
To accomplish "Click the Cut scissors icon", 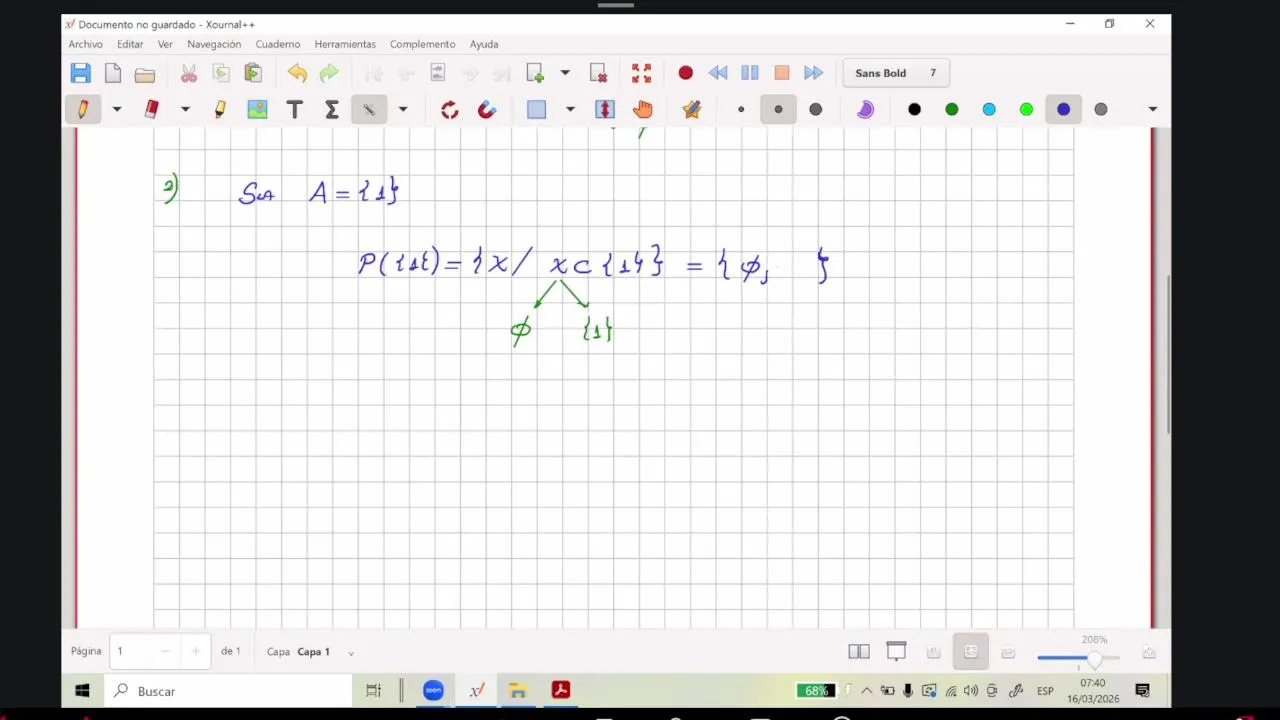I will [x=189, y=73].
